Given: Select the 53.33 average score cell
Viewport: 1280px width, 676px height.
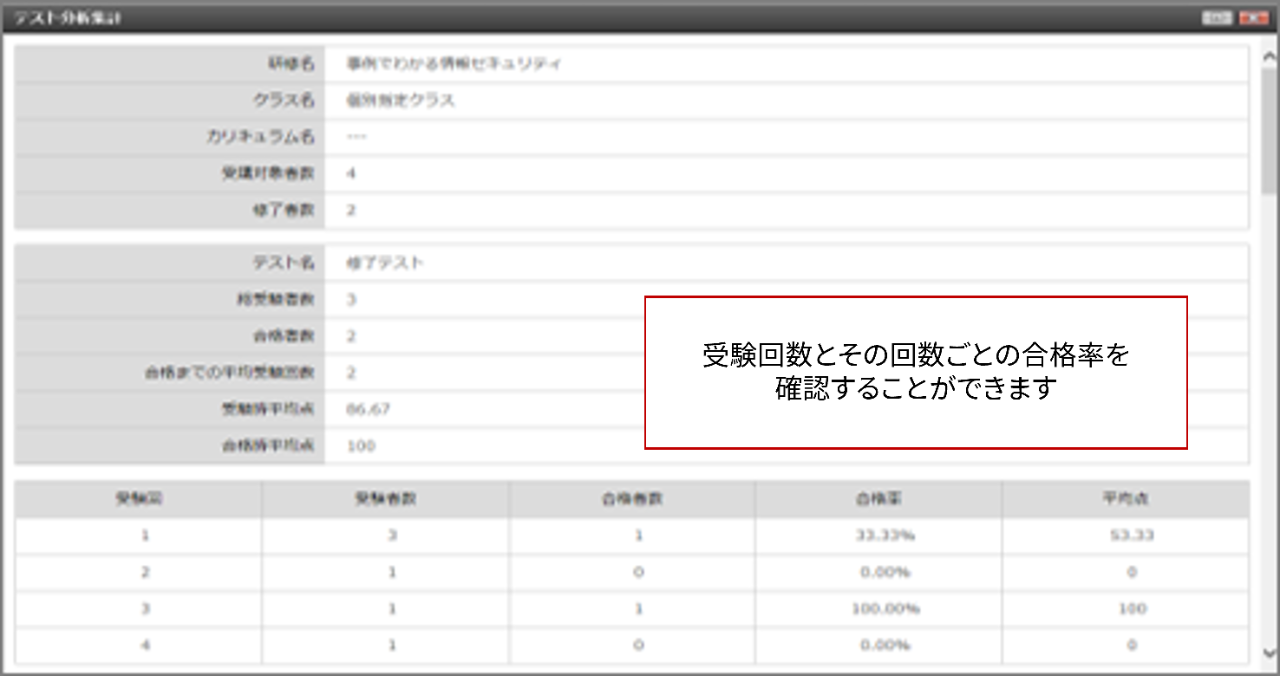Looking at the screenshot, I should click(1131, 535).
